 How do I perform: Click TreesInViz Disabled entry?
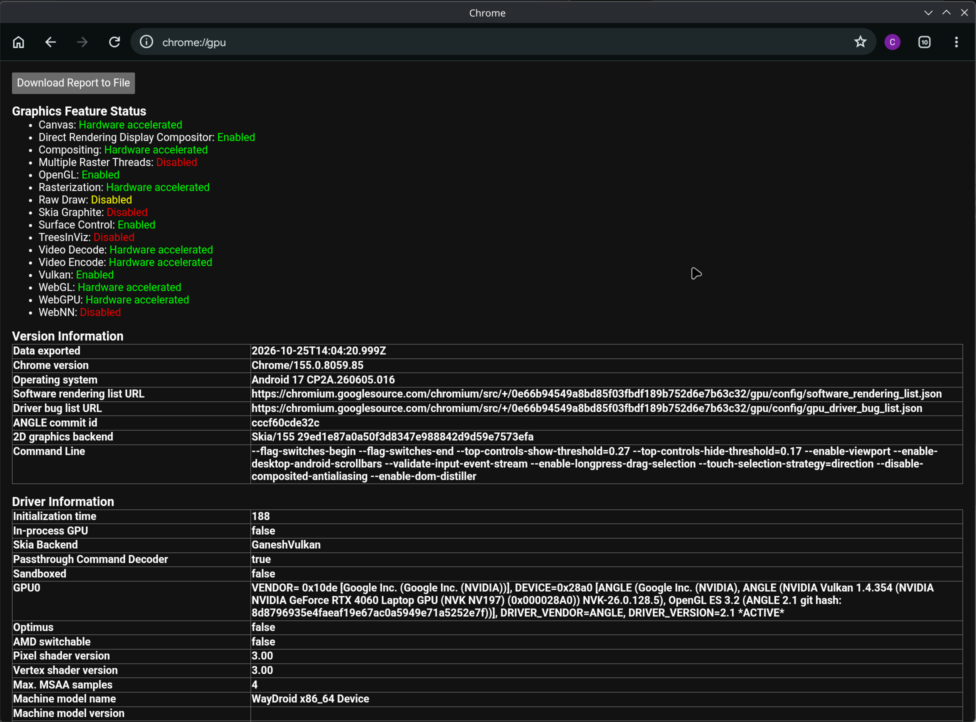(87, 237)
